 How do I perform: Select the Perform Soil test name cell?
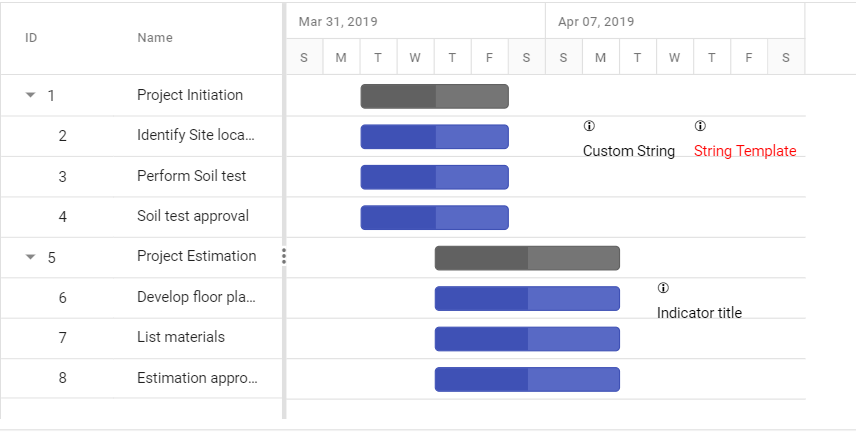192,176
